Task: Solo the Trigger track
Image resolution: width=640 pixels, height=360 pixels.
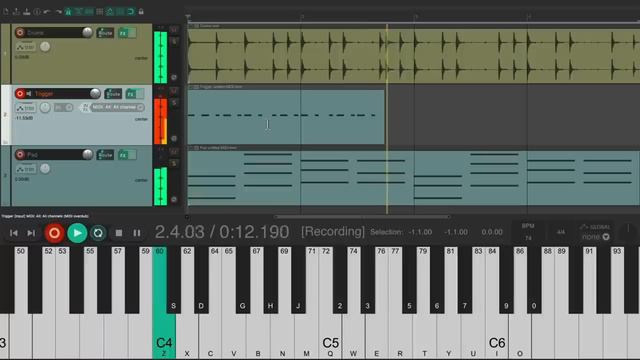Action: click(x=174, y=102)
